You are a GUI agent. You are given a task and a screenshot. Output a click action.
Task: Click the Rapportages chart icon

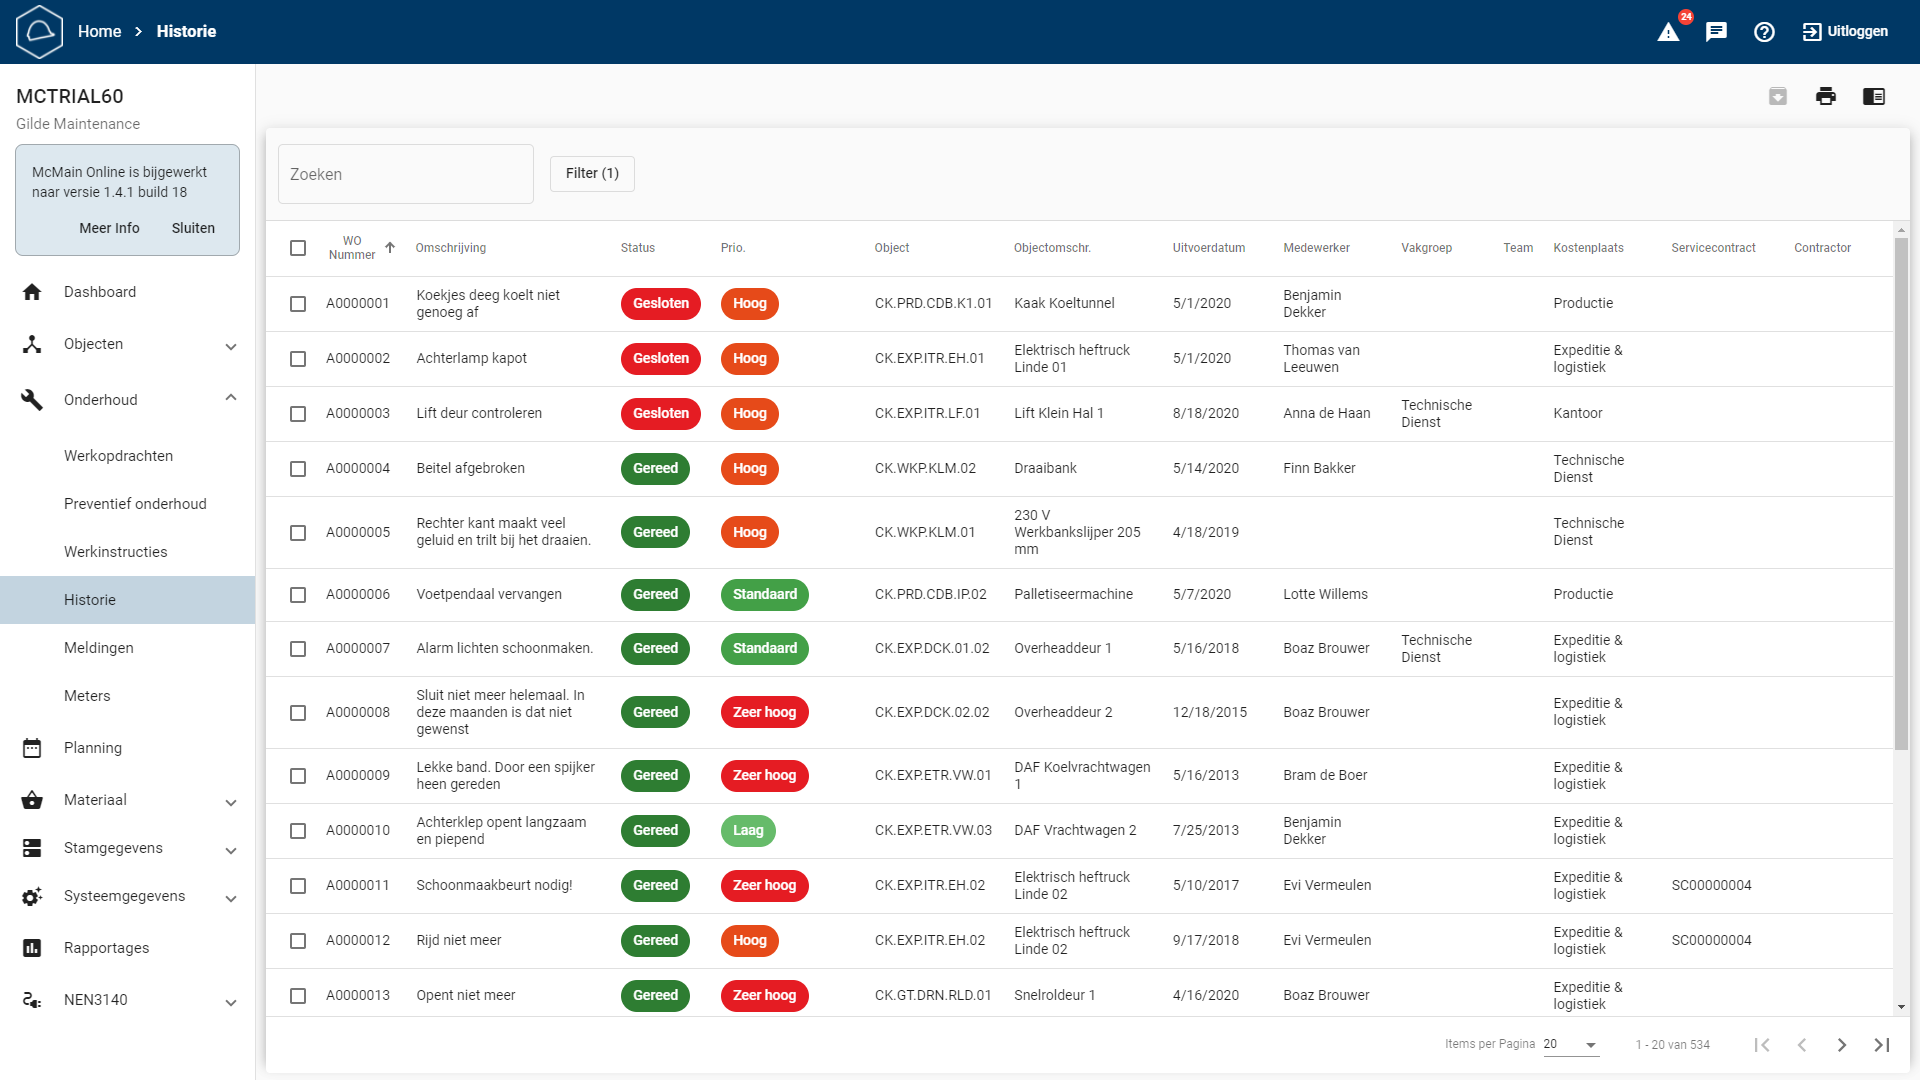[32, 948]
